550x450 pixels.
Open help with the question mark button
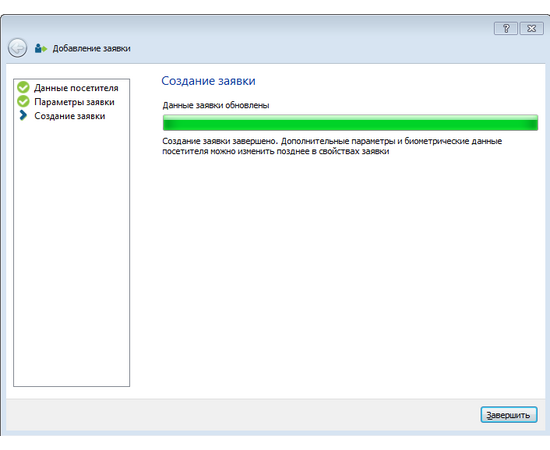tap(505, 28)
